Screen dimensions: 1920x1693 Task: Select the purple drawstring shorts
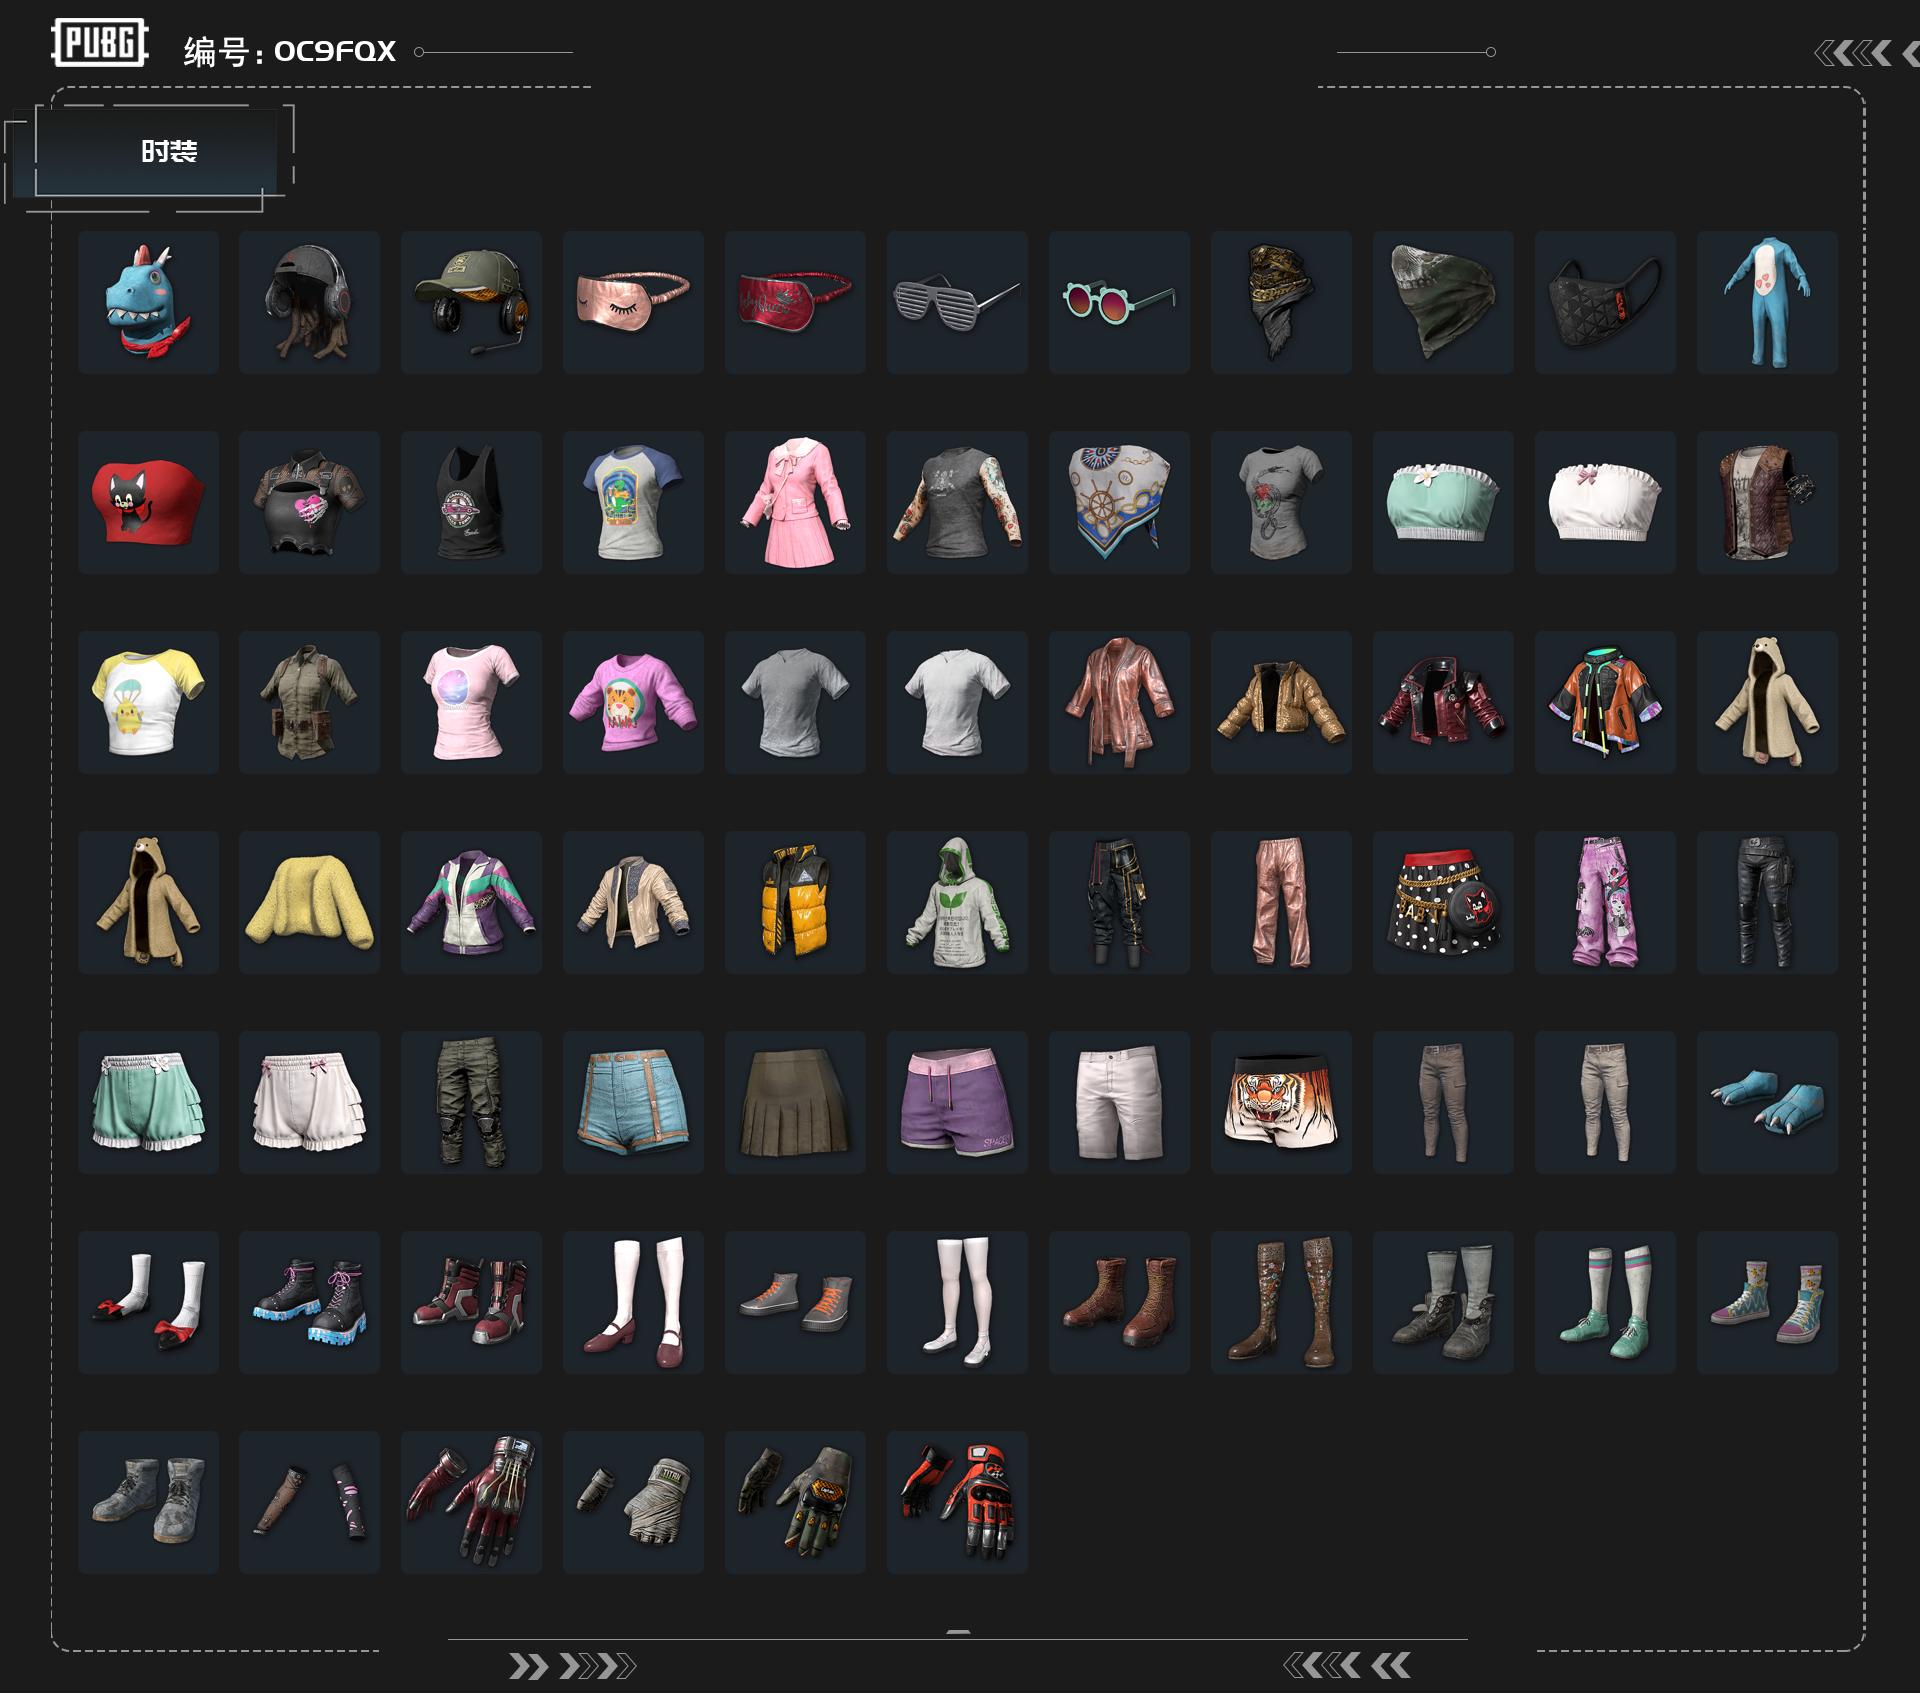[x=957, y=1102]
